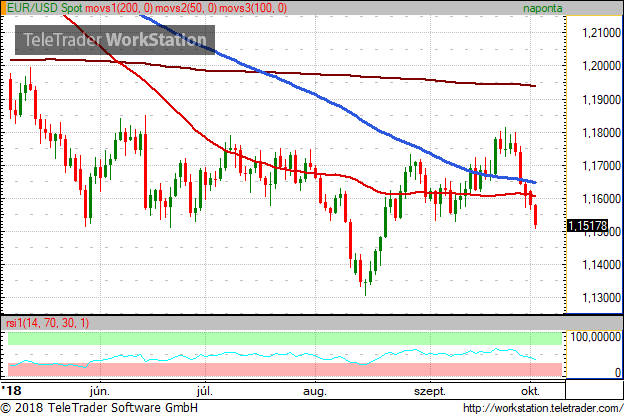Image resolution: width=624 pixels, height=417 pixels.
Task: Click the 1,14000 price axis value
Action: click(601, 264)
